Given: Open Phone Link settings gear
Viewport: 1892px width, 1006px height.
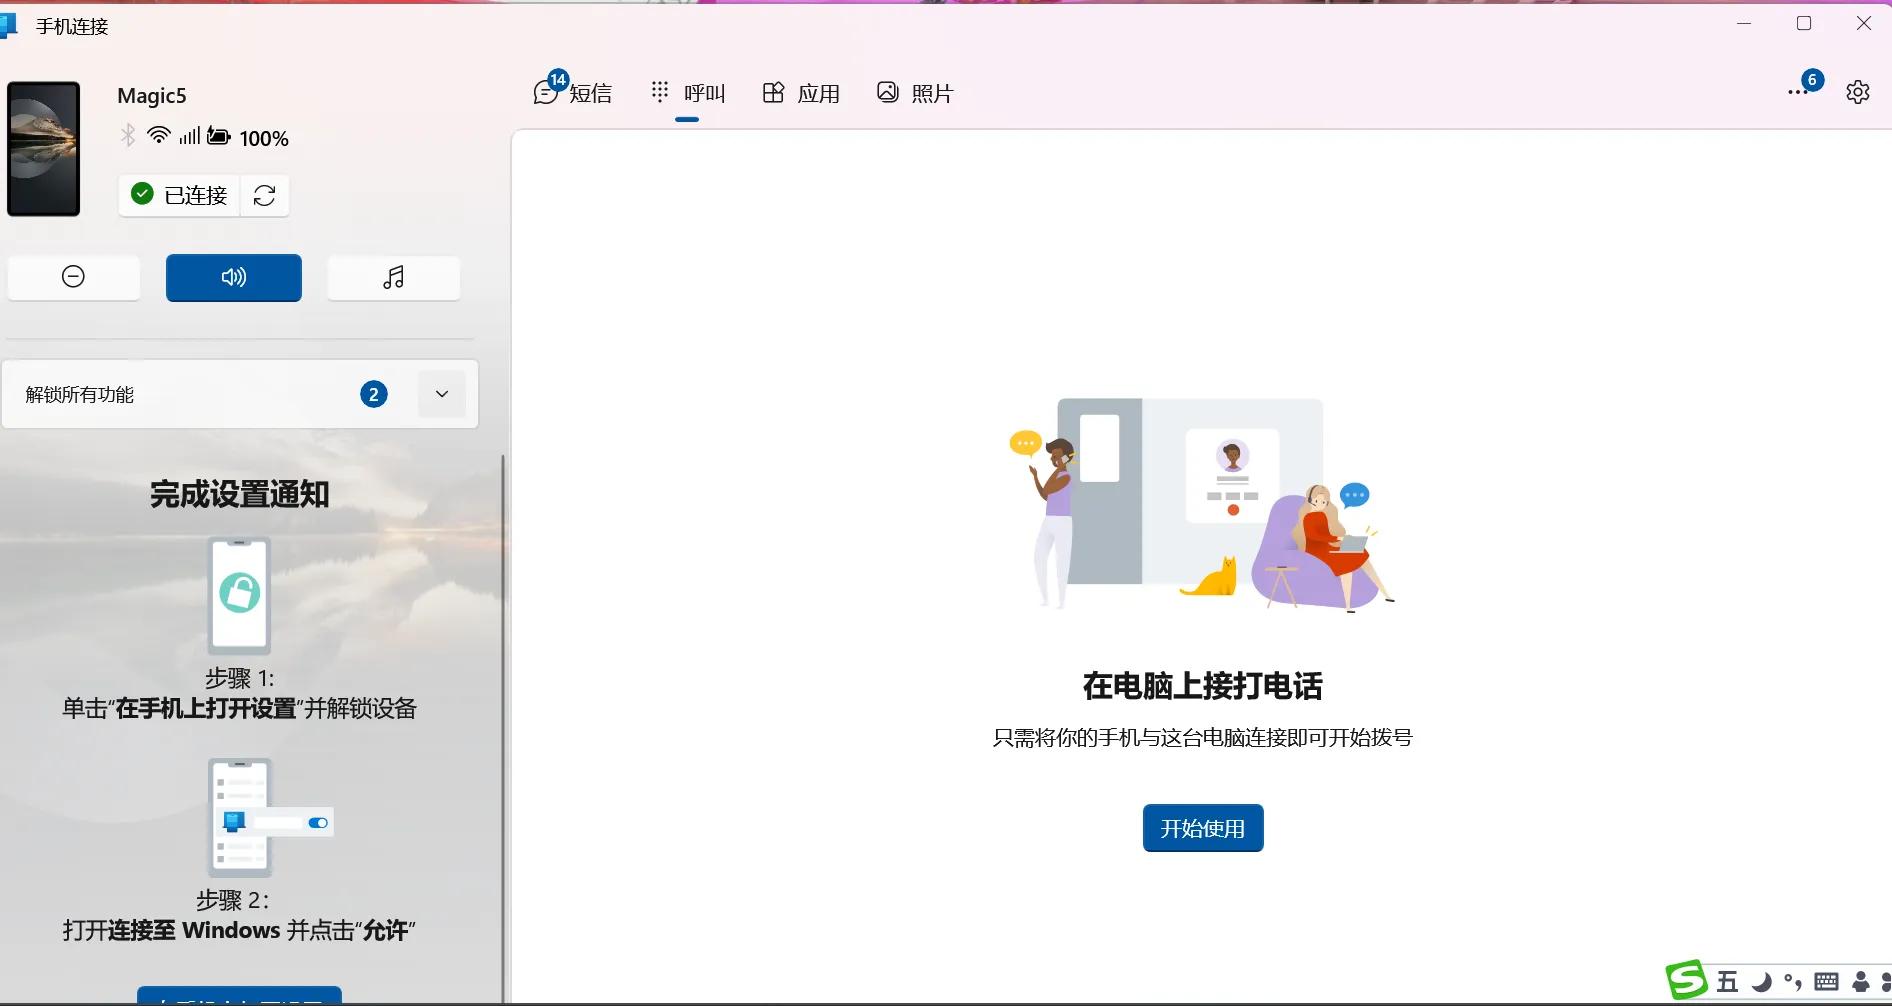Looking at the screenshot, I should tap(1857, 91).
